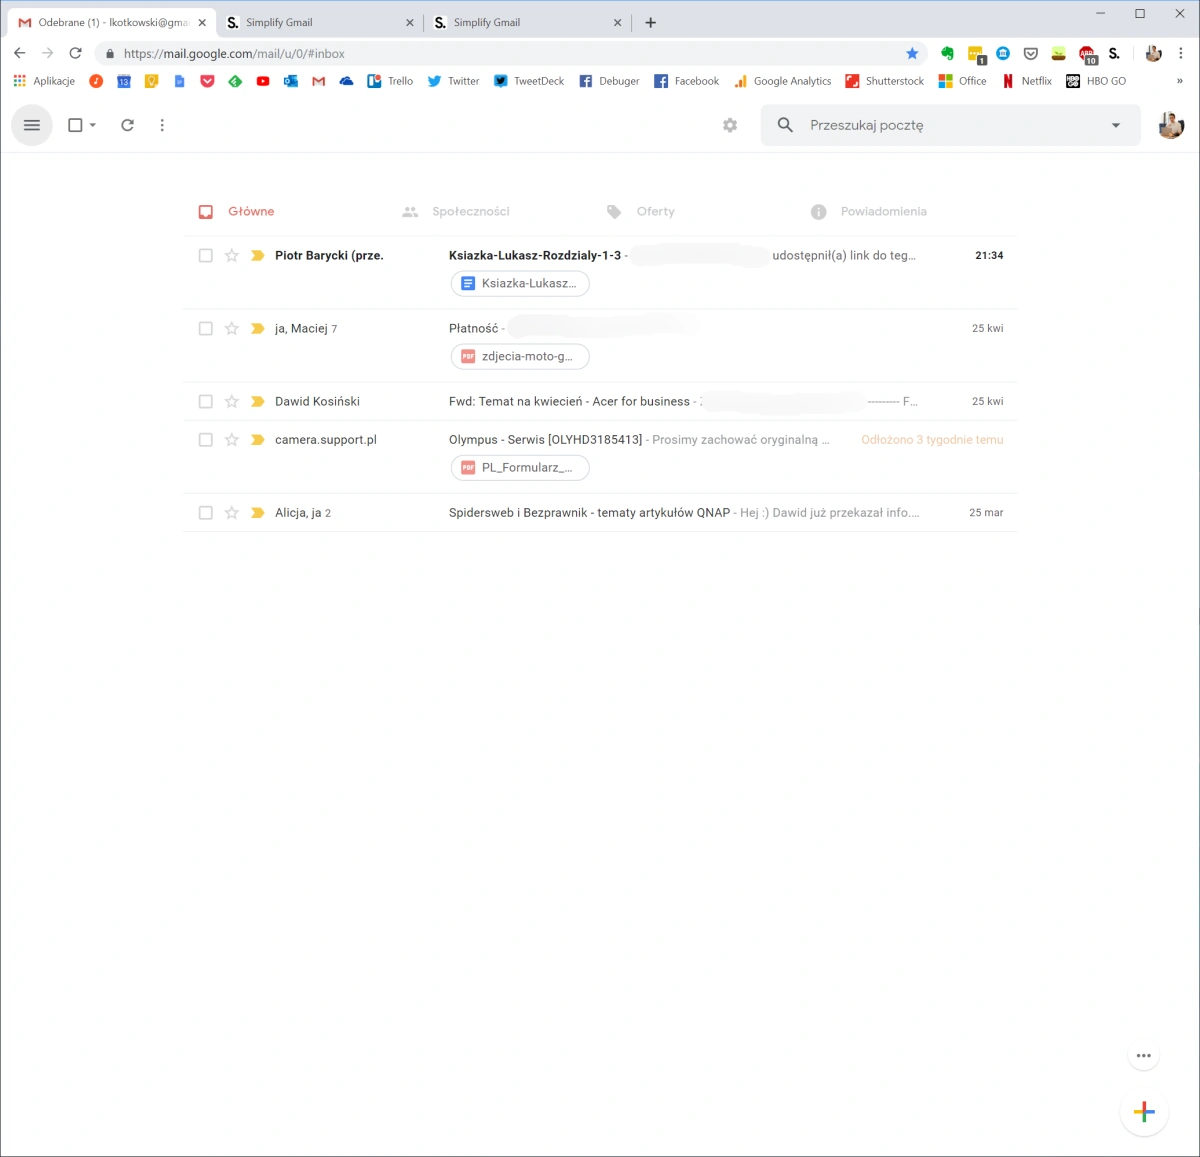
Task: Switch to the Główne tab
Action: tap(237, 211)
